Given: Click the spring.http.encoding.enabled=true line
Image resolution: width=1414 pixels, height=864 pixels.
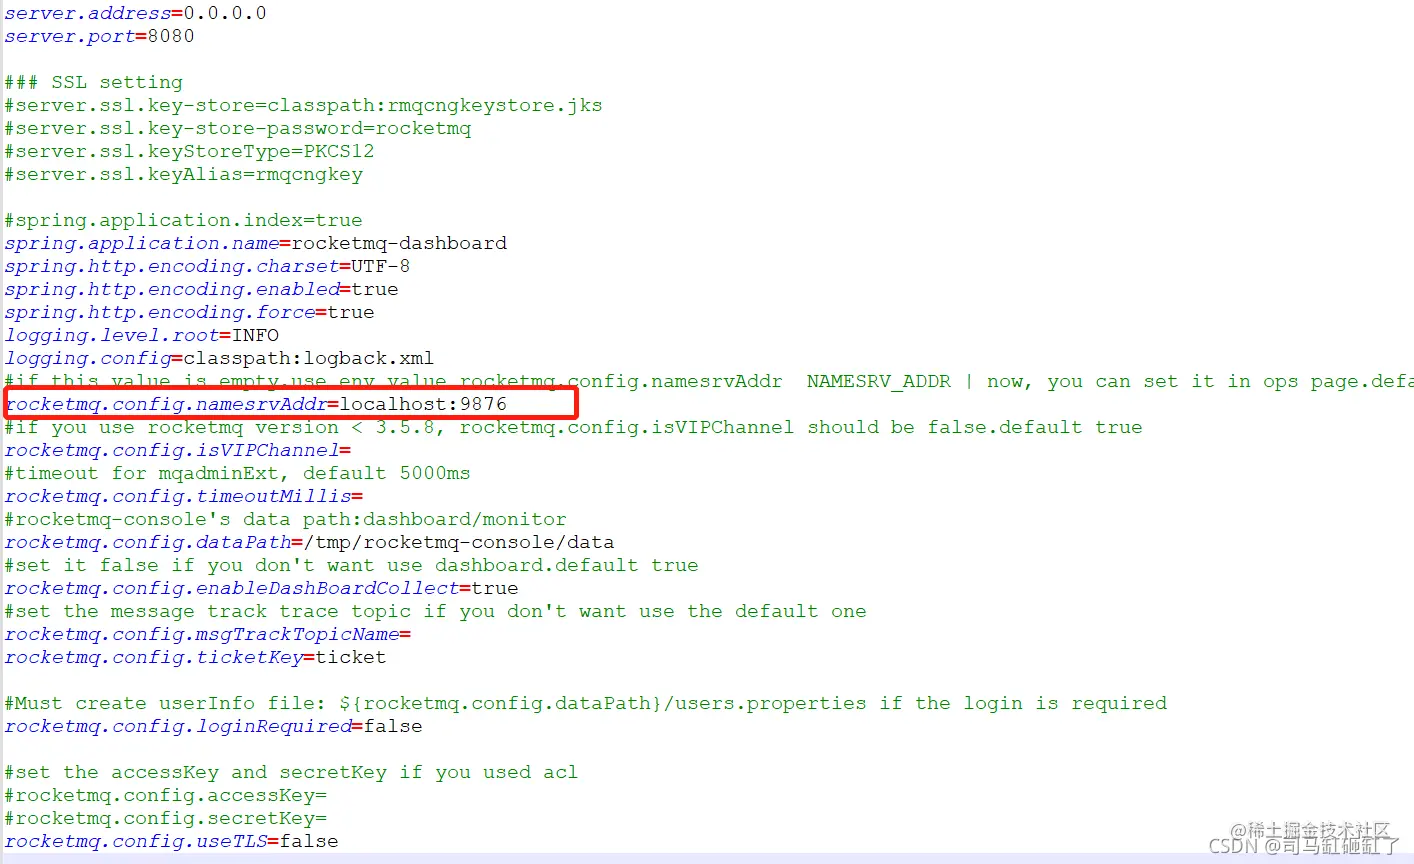Looking at the screenshot, I should click(x=201, y=289).
